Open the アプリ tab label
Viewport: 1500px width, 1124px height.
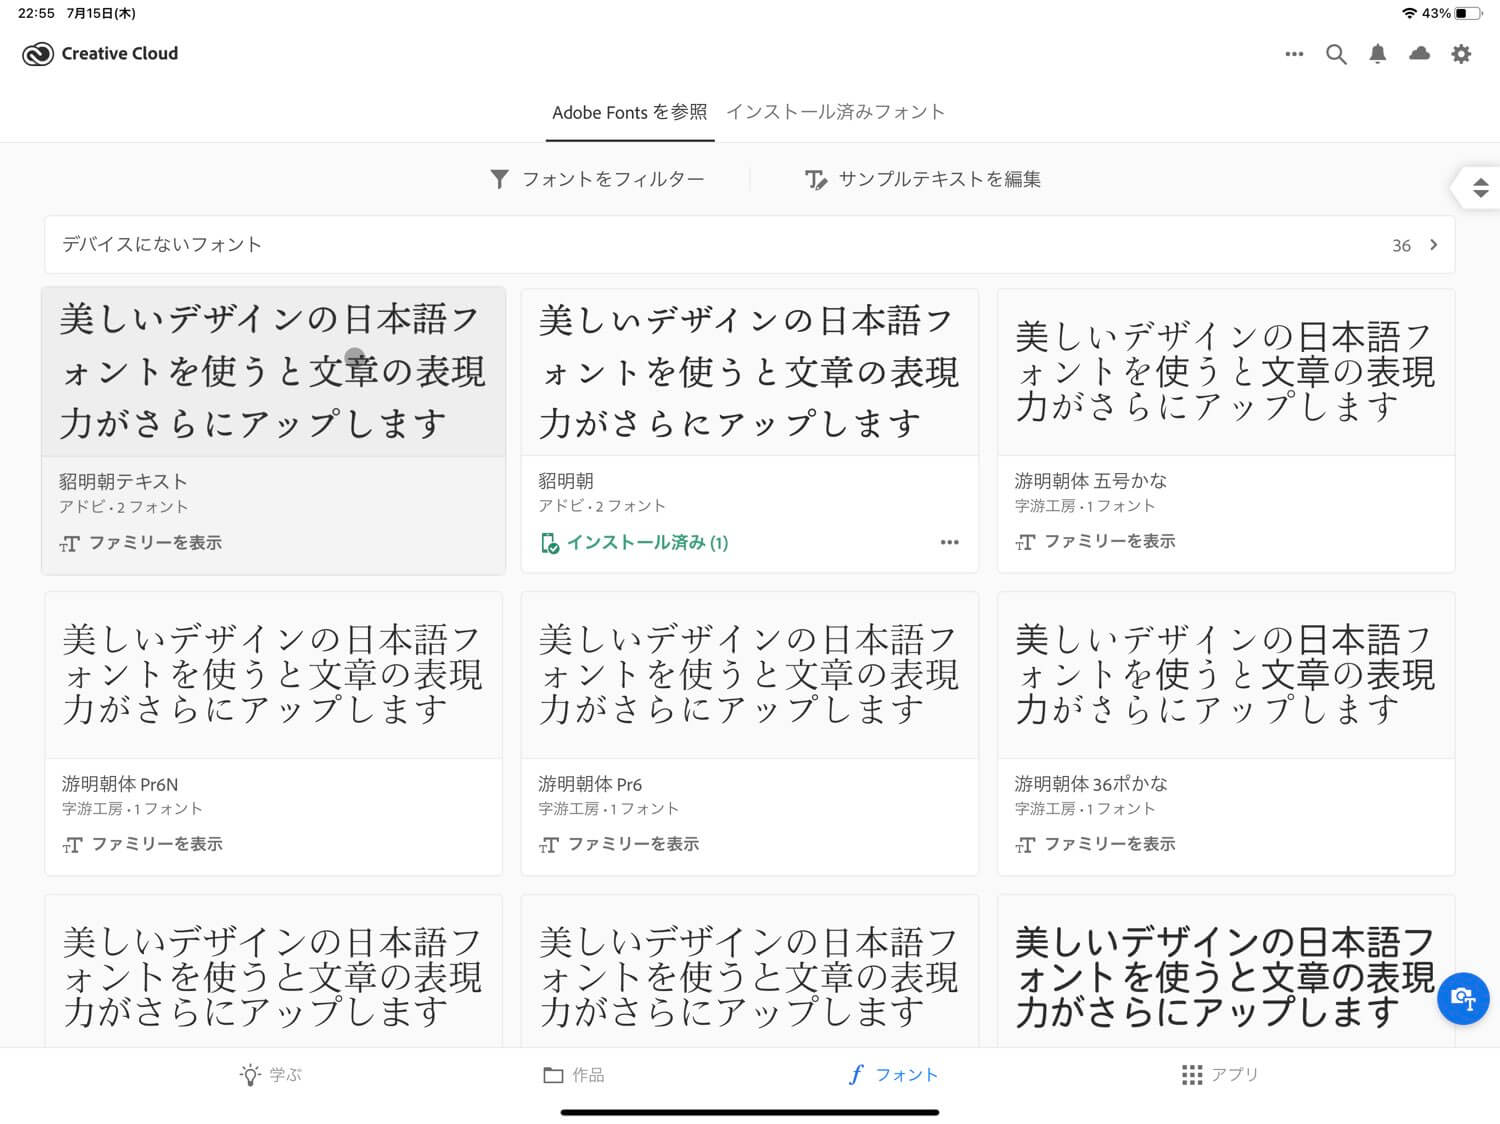coord(1235,1075)
